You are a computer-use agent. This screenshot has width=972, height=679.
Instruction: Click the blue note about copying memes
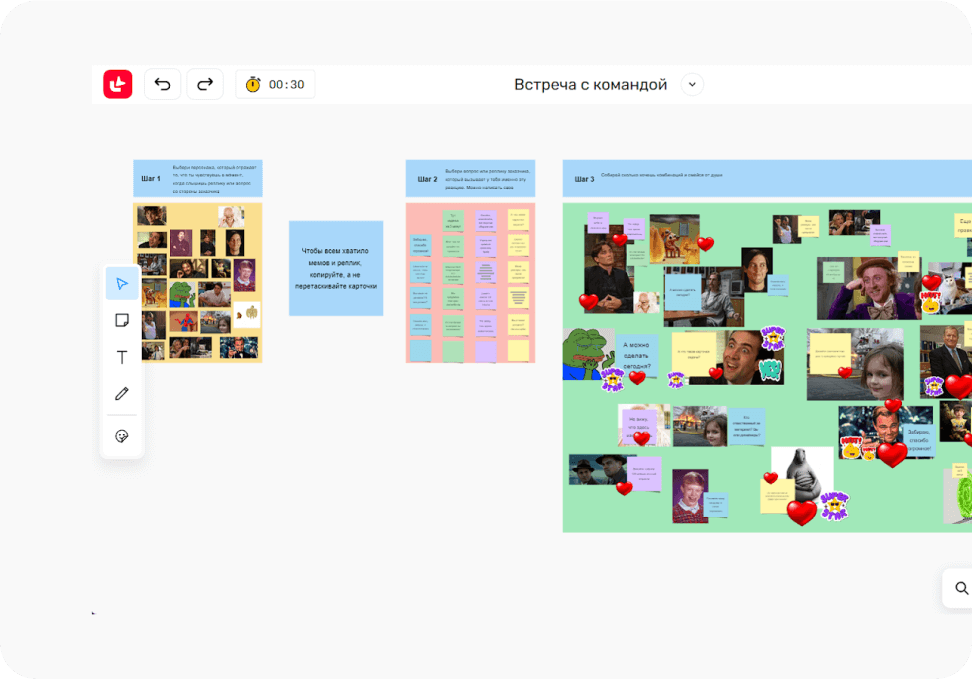point(336,268)
